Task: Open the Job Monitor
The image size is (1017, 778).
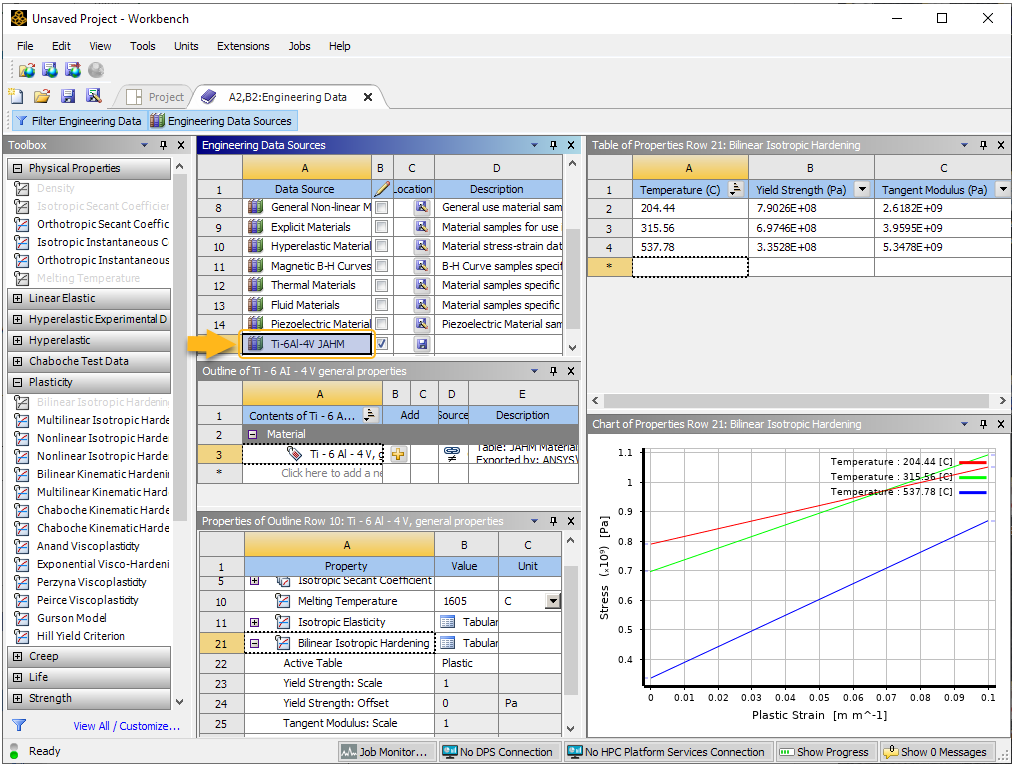Action: [x=387, y=752]
